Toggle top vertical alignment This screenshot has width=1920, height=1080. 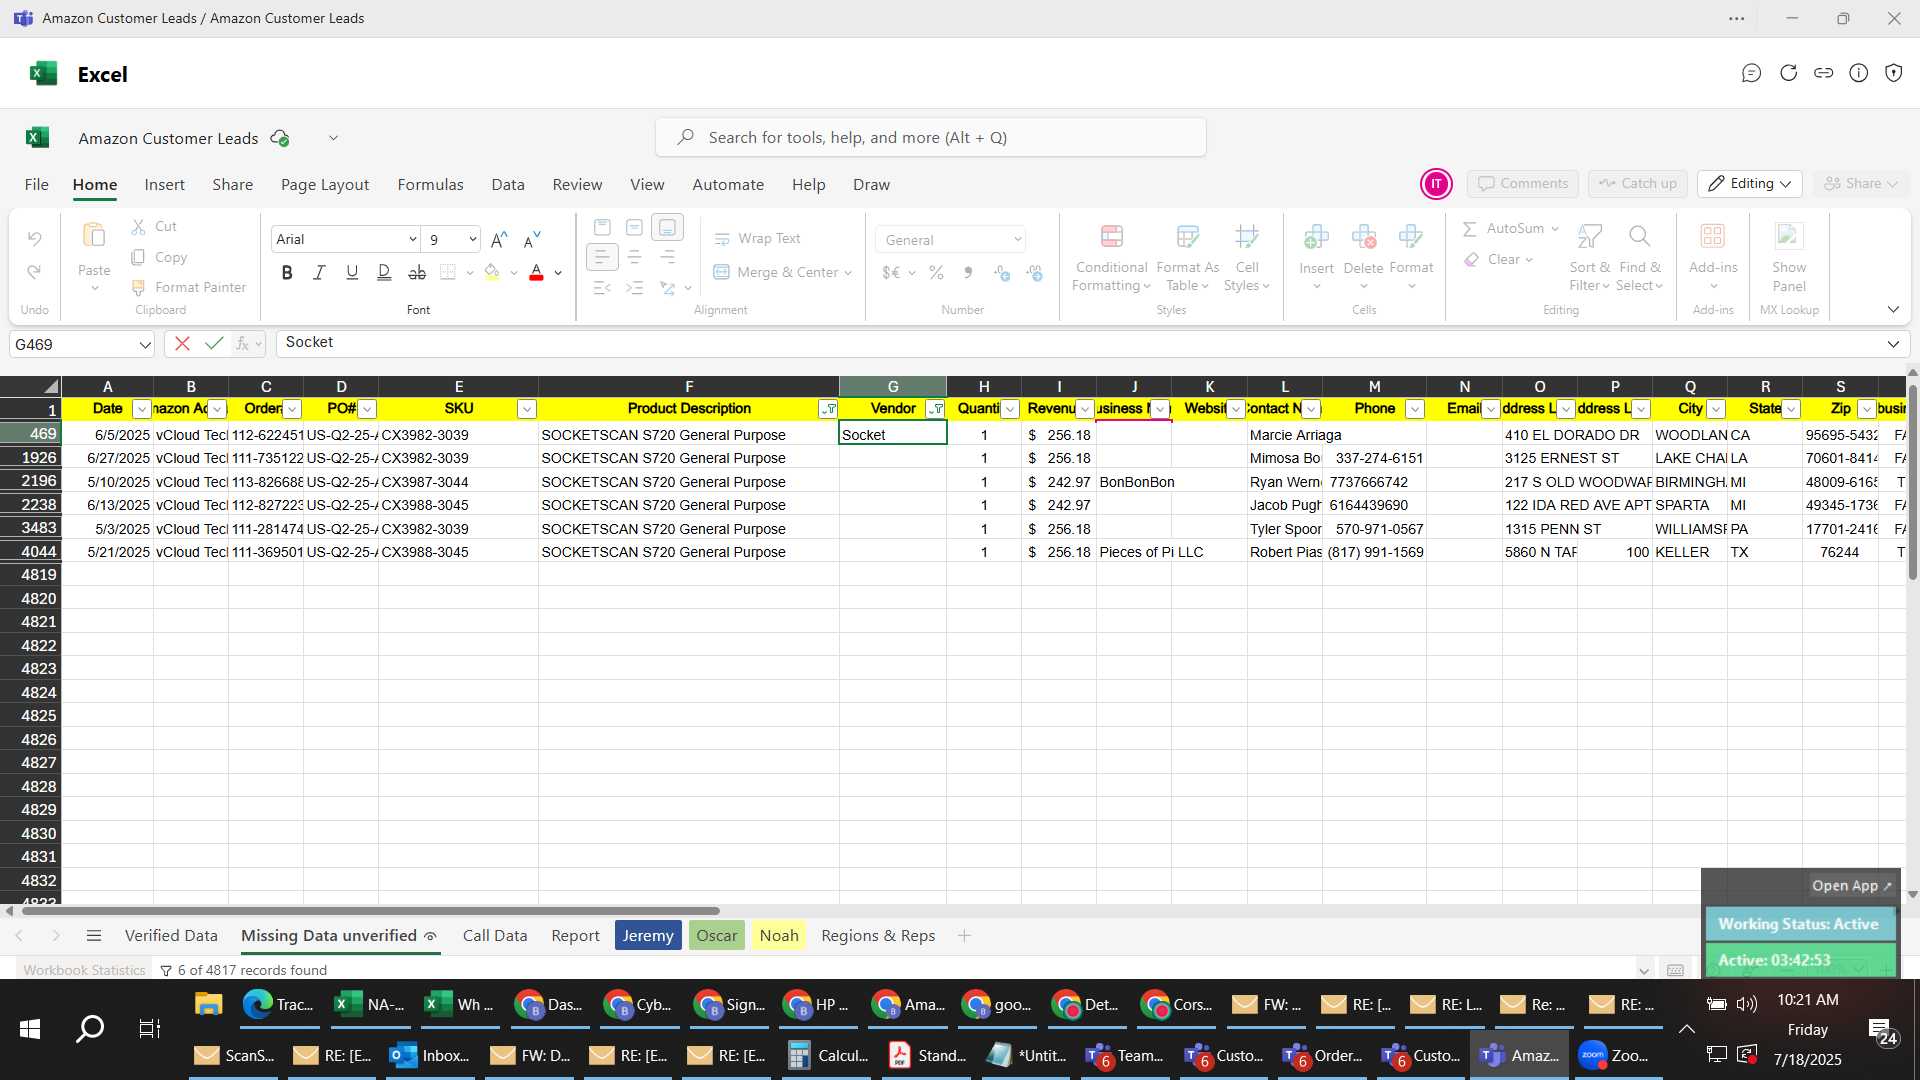tap(602, 227)
